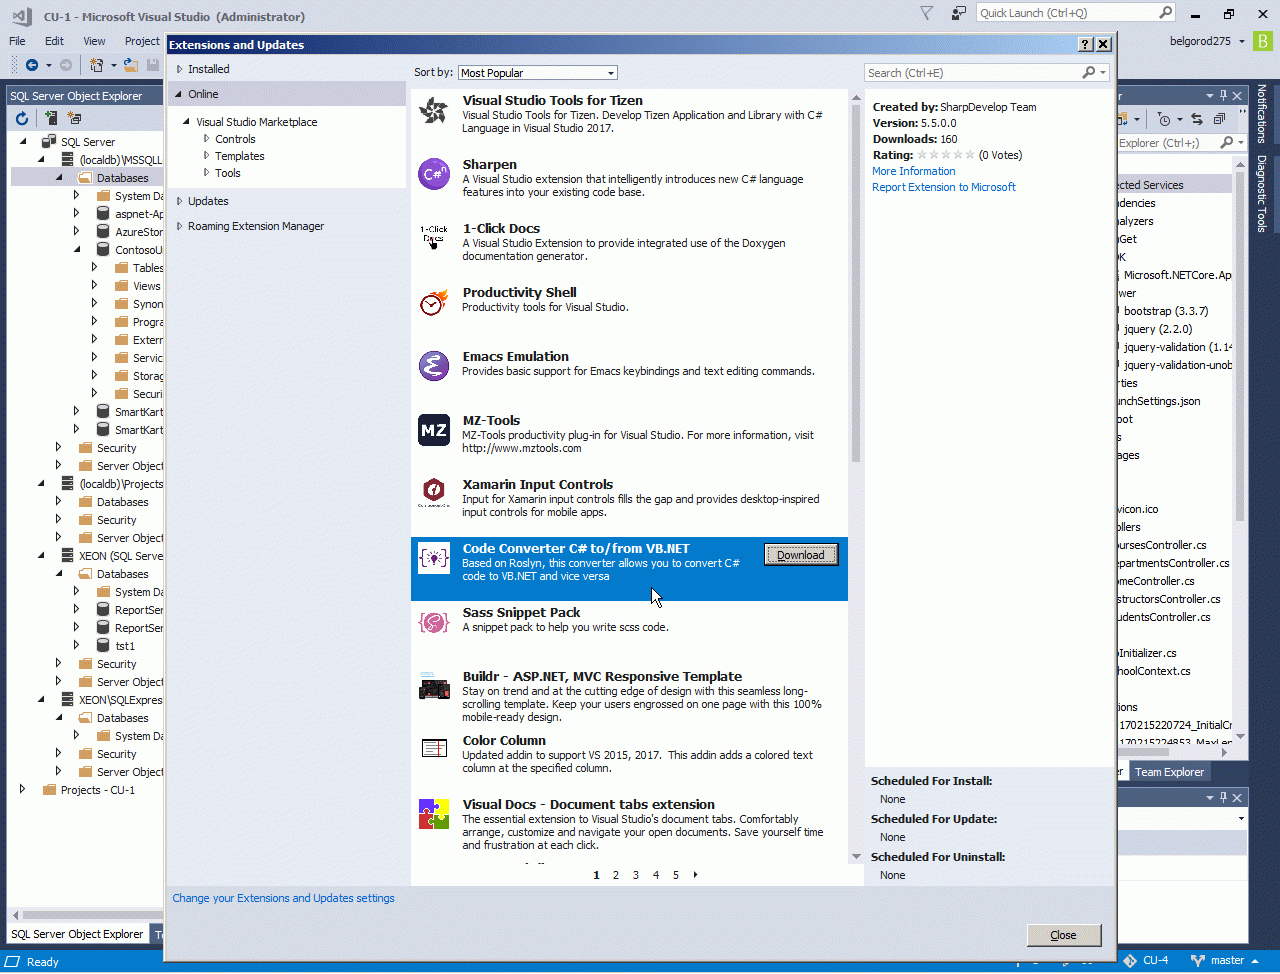Click the Pending Changes Filter clock icon
This screenshot has height=974, width=1280.
tap(1166, 119)
